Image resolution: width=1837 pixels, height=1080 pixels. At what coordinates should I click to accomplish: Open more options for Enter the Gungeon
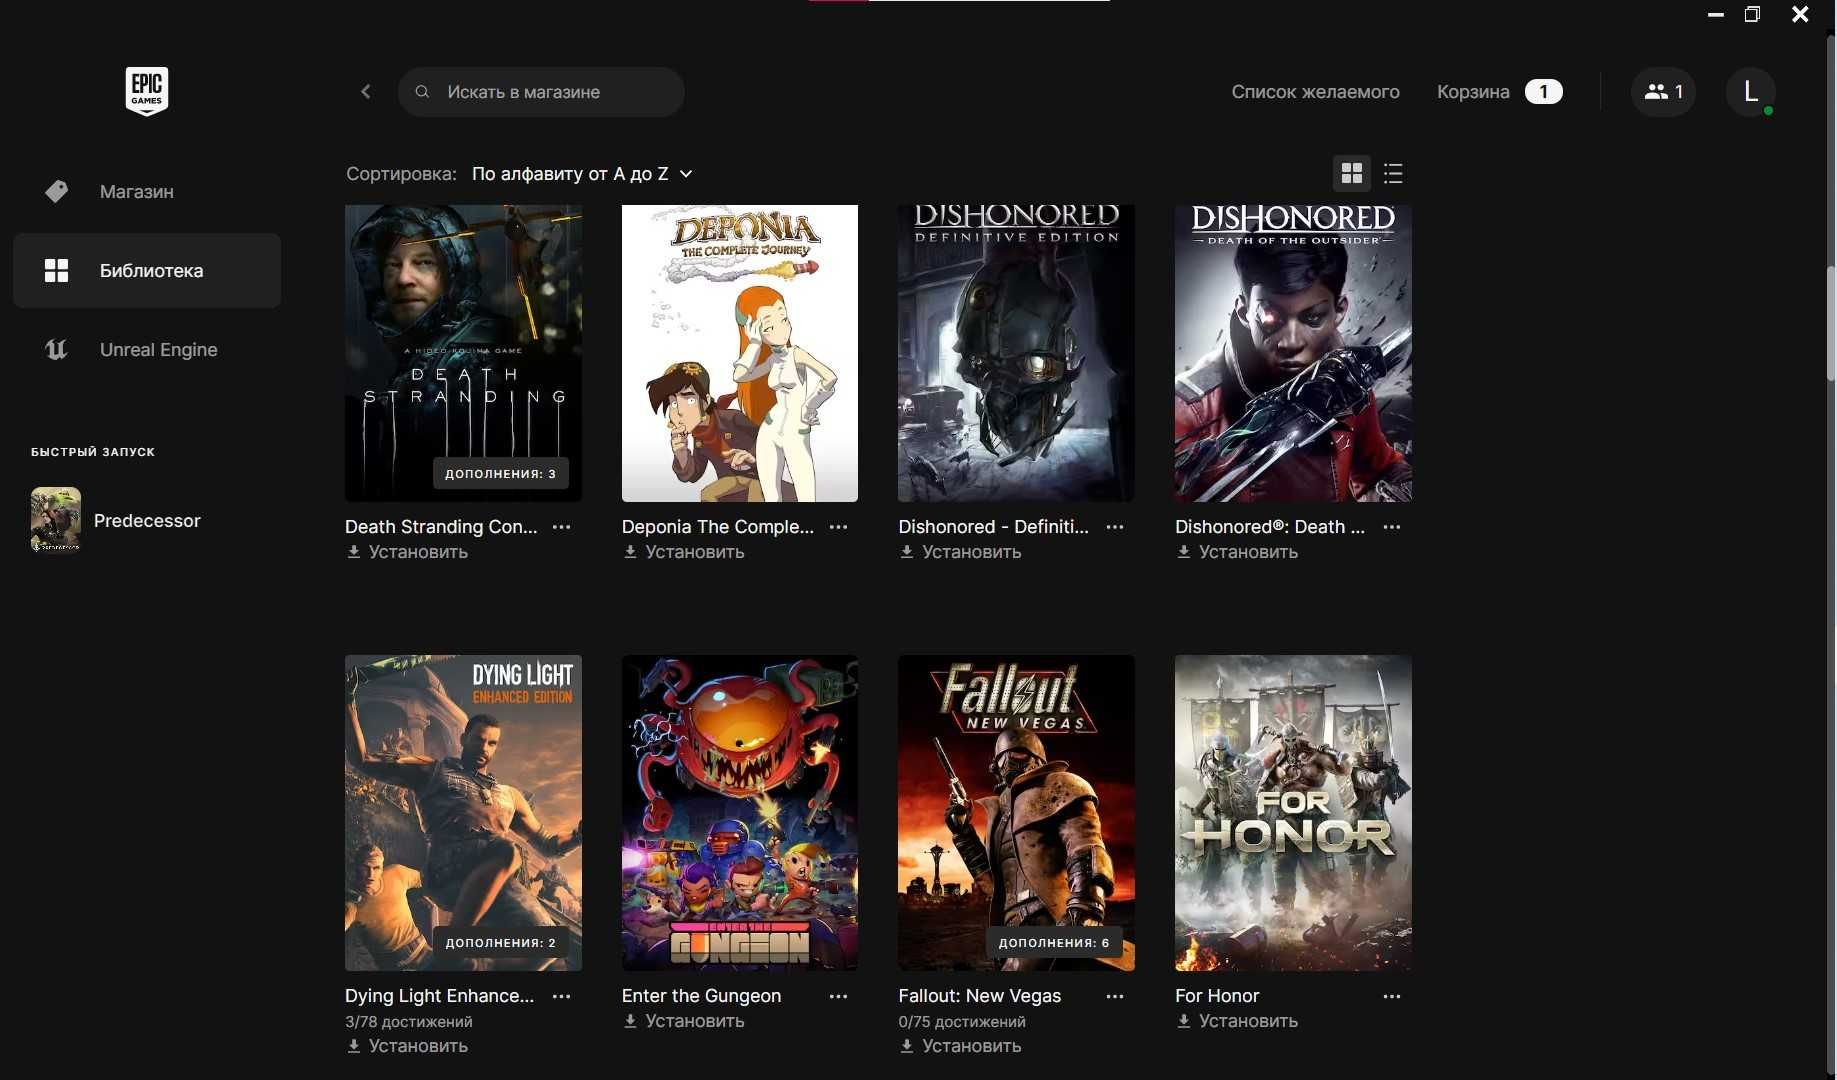[838, 997]
